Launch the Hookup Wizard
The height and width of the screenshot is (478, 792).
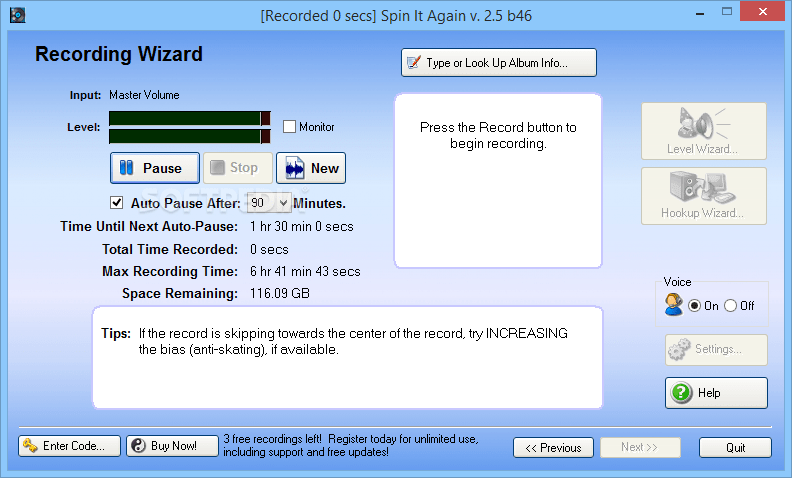704,196
